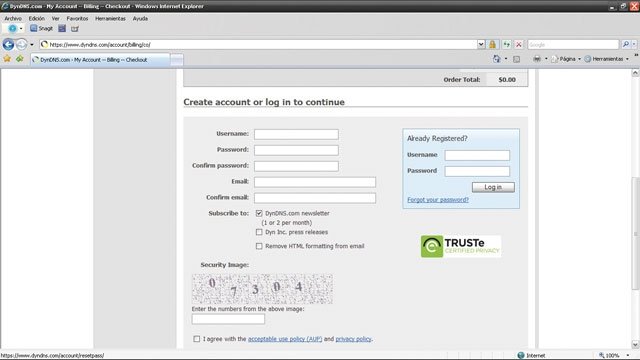The width and height of the screenshot is (640, 360).
Task: Click the vertical scrollbar thumb
Action: (635, 233)
